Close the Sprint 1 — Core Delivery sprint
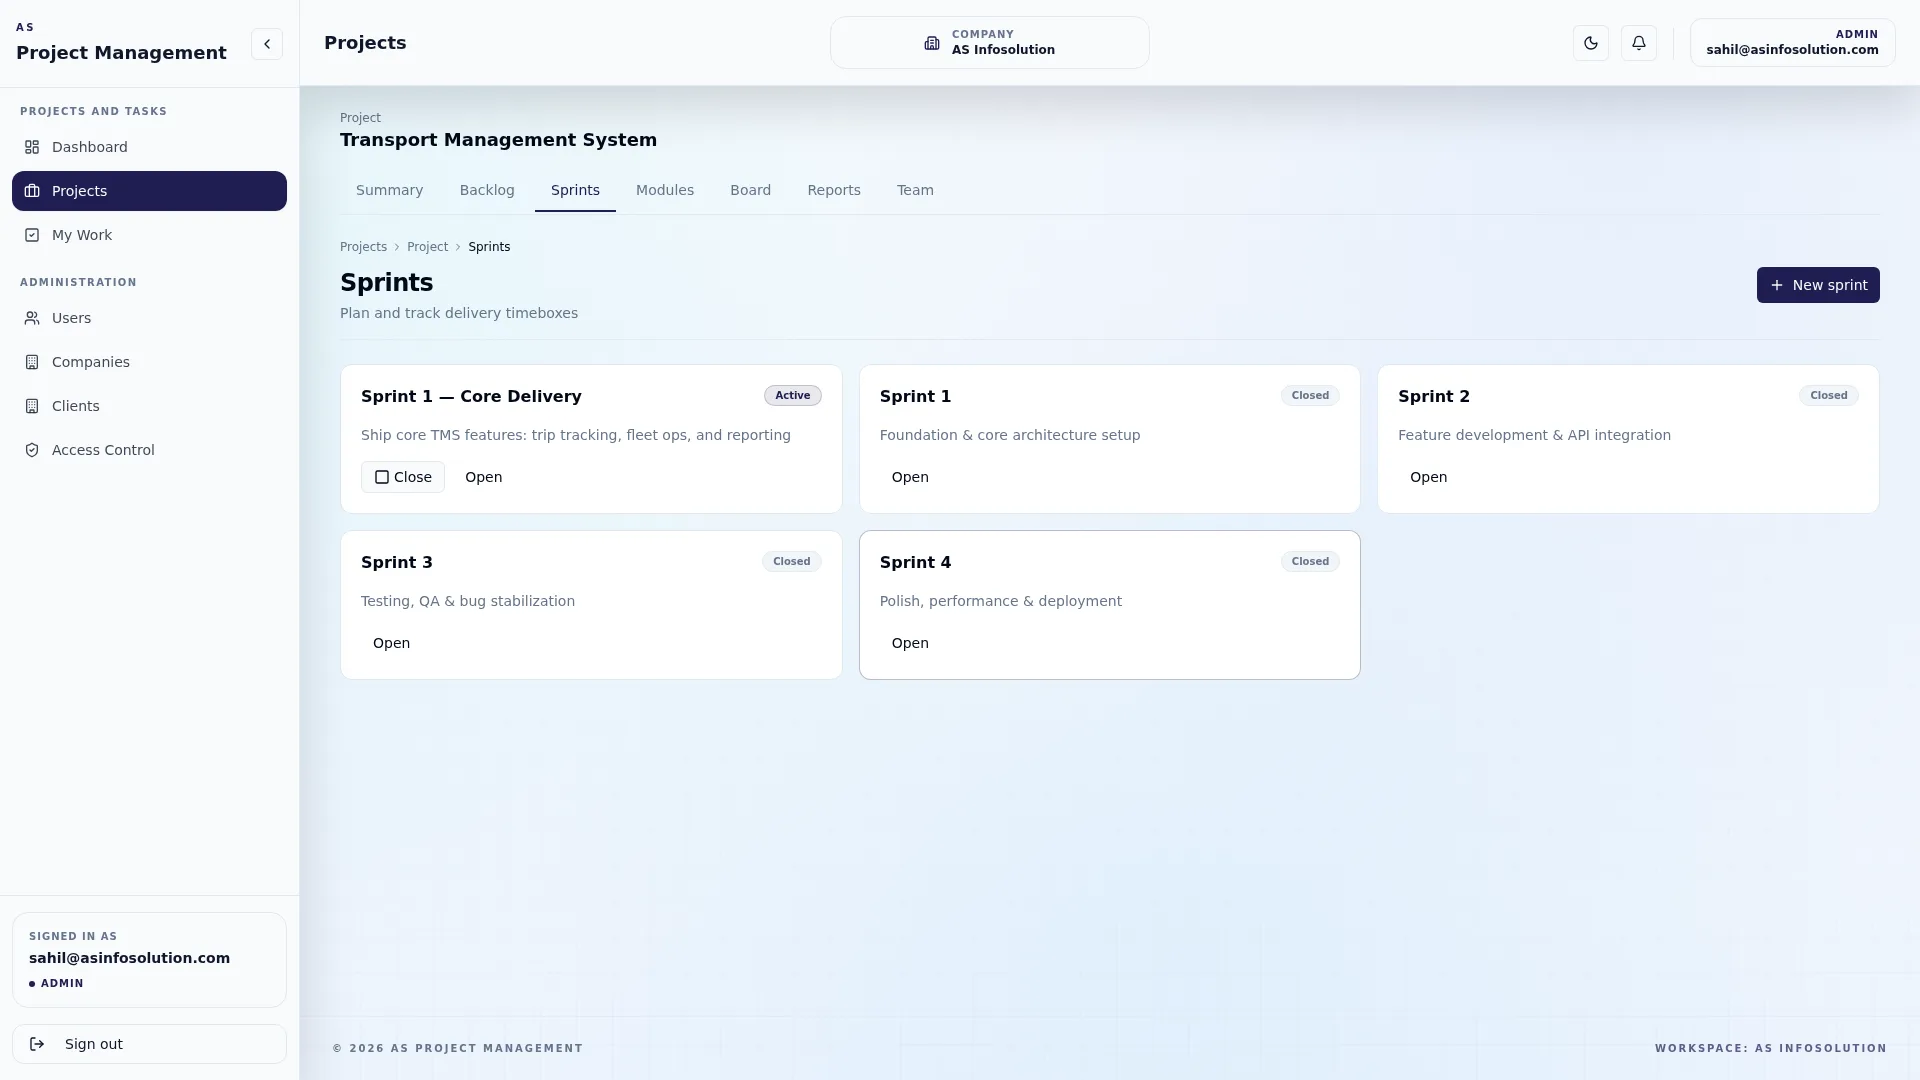The width and height of the screenshot is (1920, 1080). 403,477
